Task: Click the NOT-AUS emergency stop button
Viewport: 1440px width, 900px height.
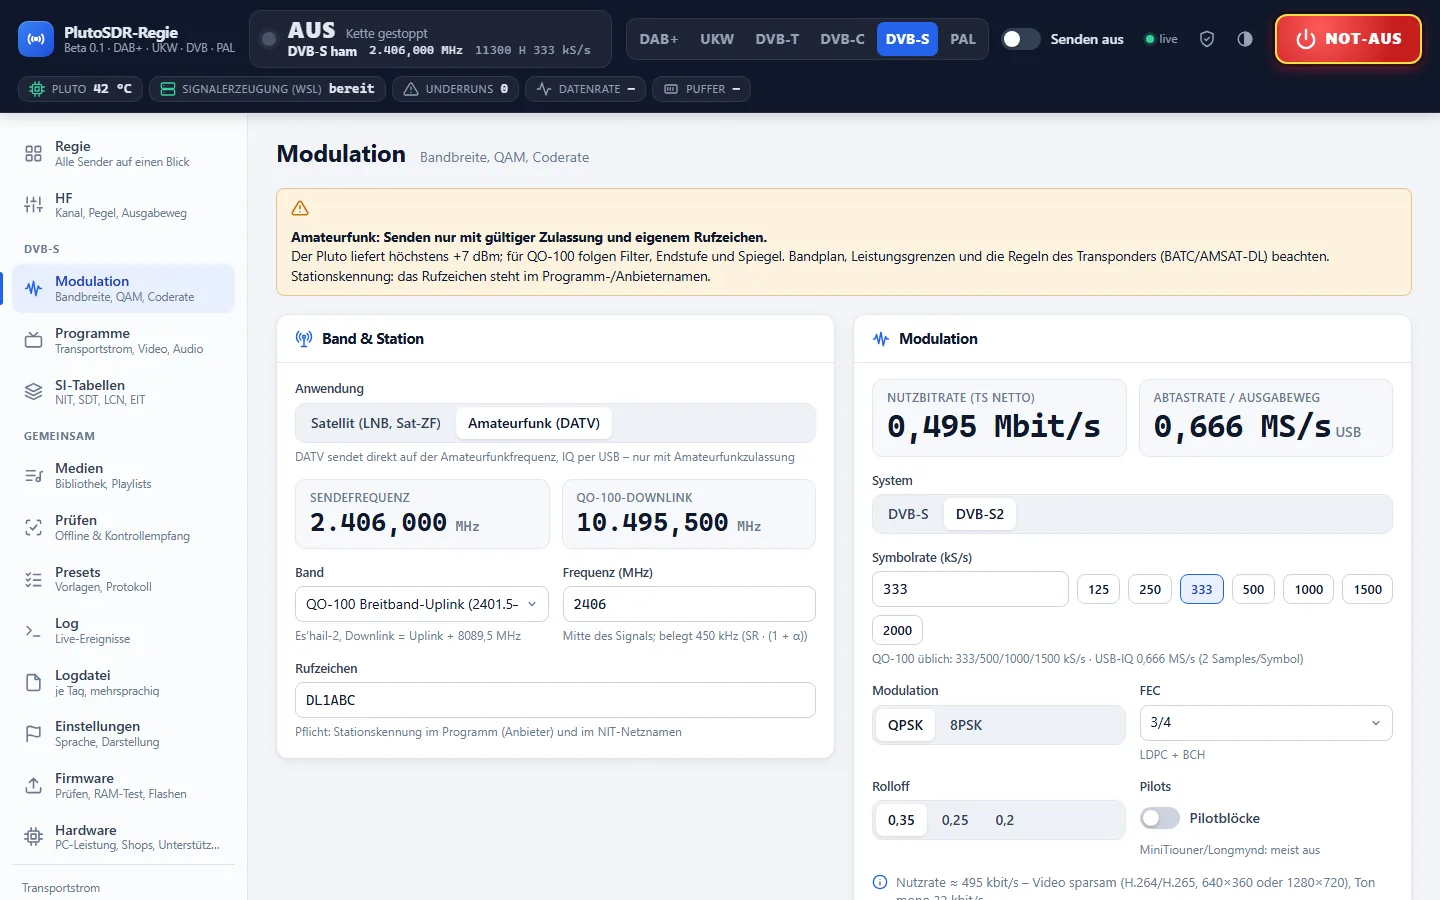Action: [x=1348, y=39]
